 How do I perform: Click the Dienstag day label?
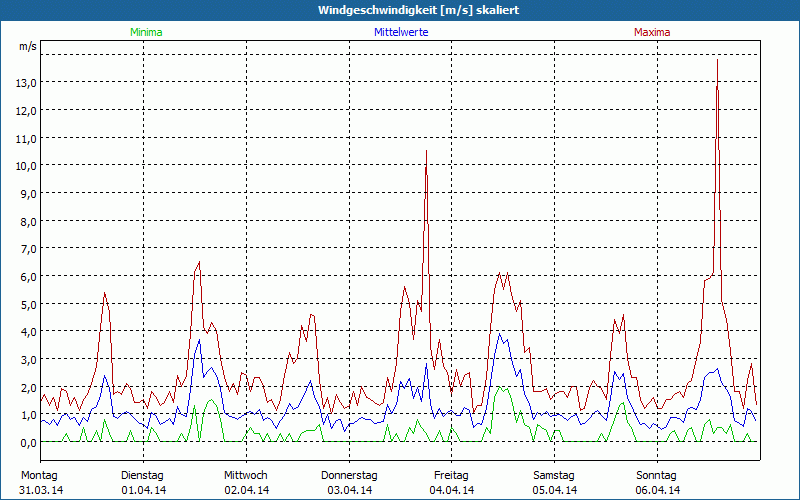tap(142, 475)
